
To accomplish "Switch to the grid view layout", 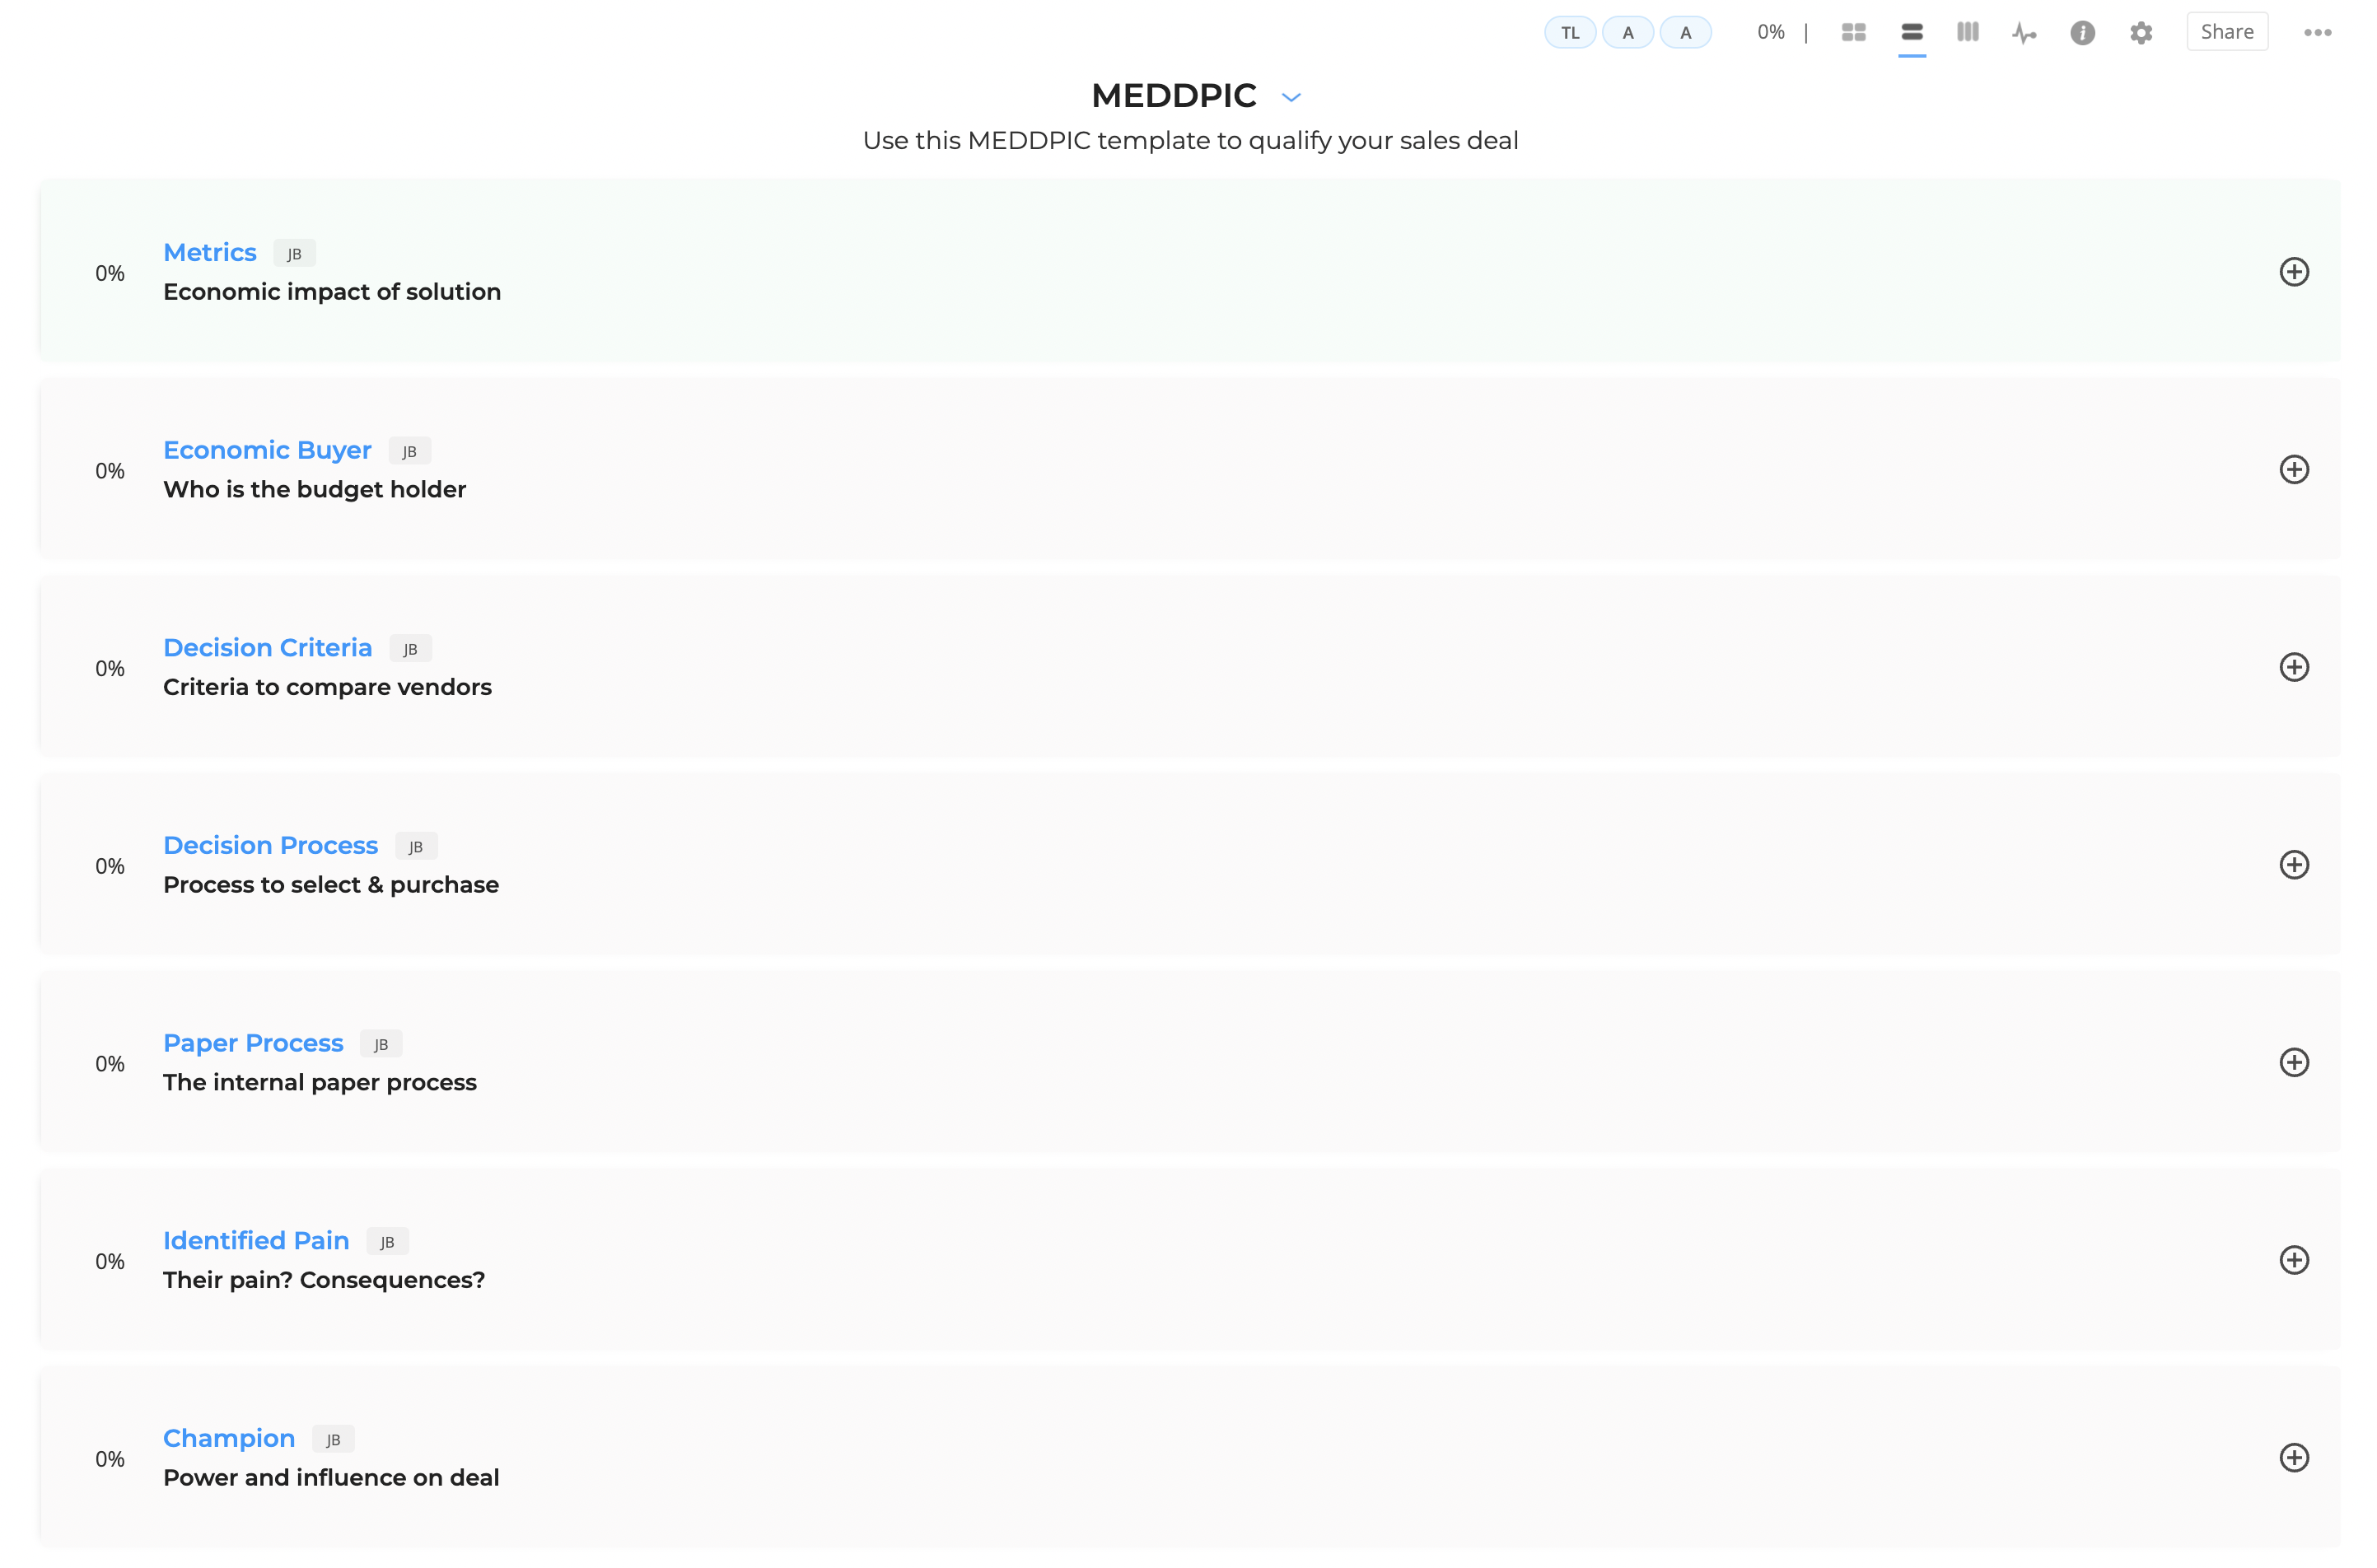I will pos(1853,32).
